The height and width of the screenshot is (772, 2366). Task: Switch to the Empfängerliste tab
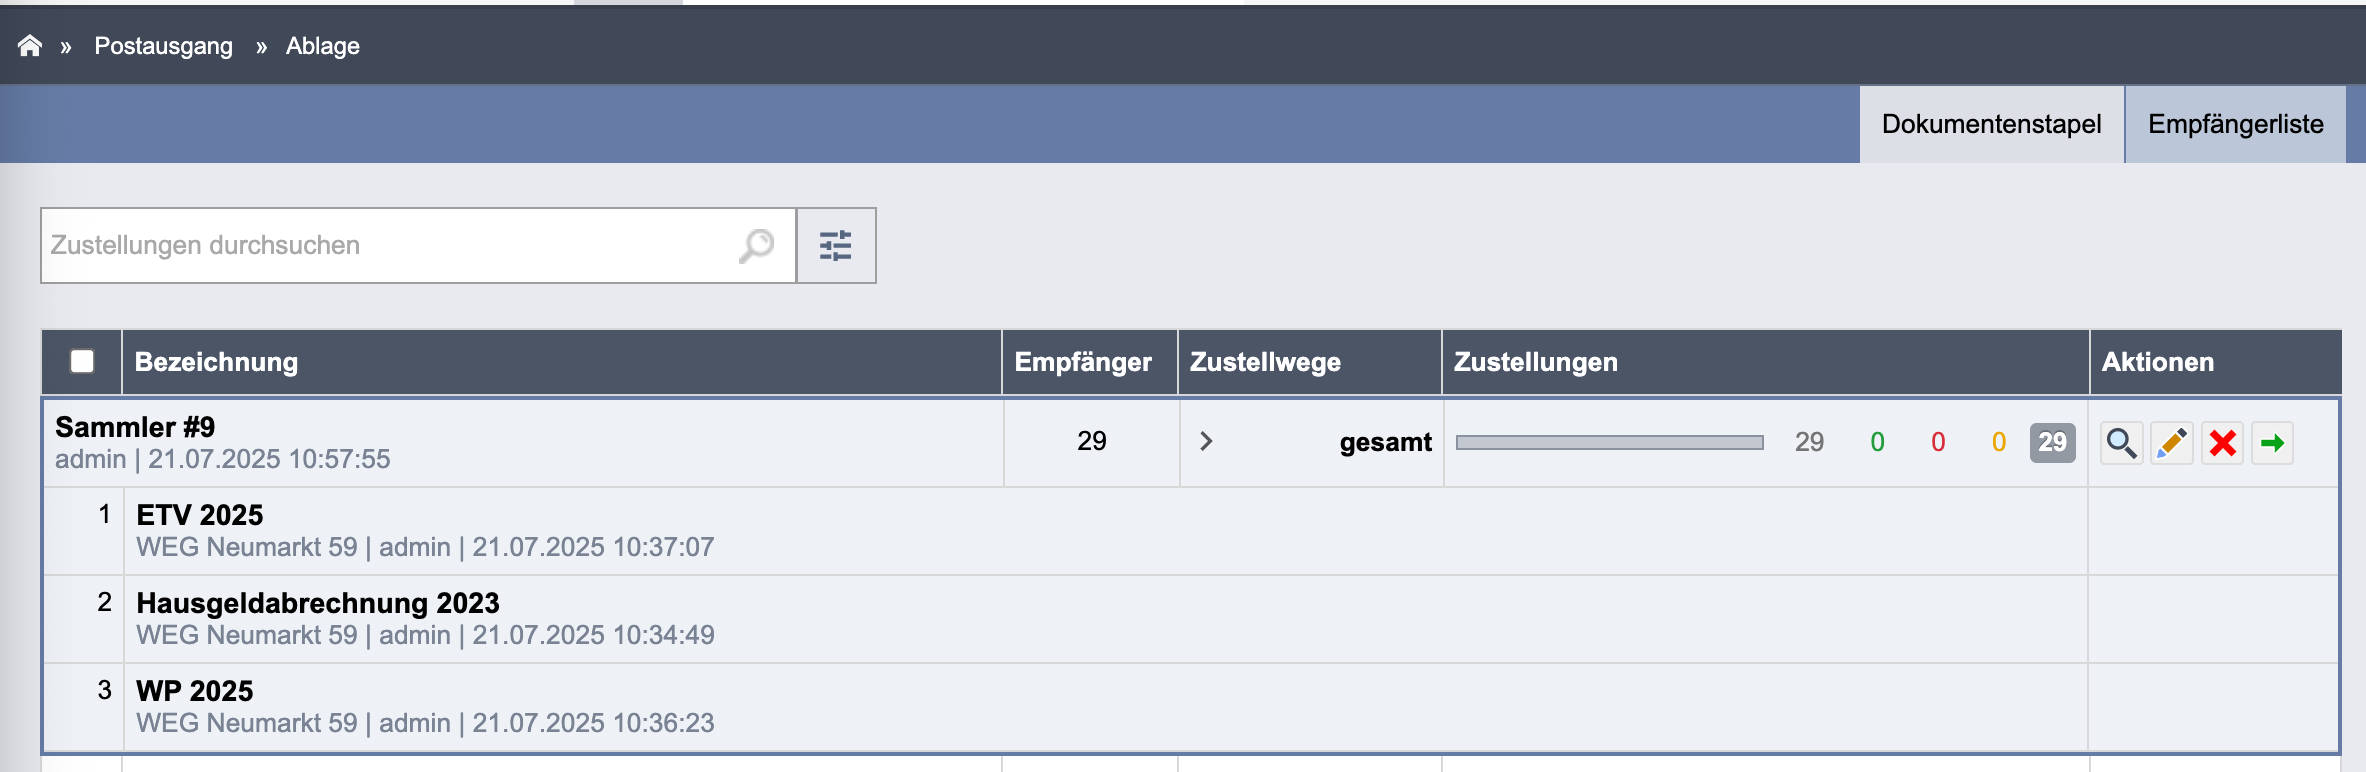[2235, 124]
